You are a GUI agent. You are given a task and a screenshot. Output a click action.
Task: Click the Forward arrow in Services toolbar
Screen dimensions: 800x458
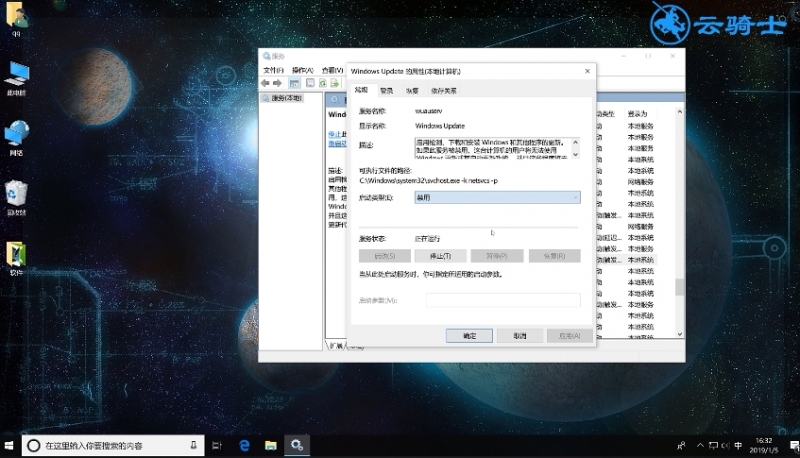coord(277,83)
